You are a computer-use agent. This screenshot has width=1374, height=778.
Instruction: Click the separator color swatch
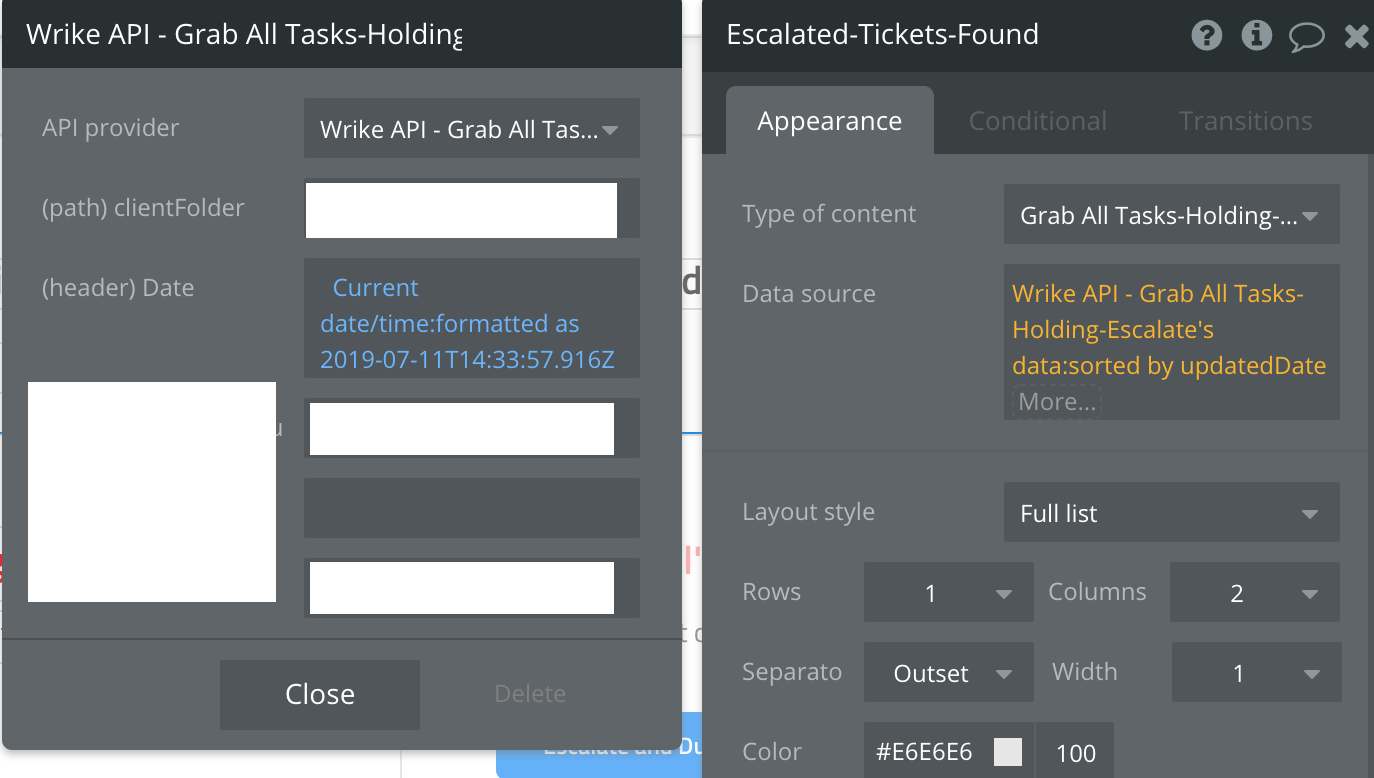tap(1008, 752)
